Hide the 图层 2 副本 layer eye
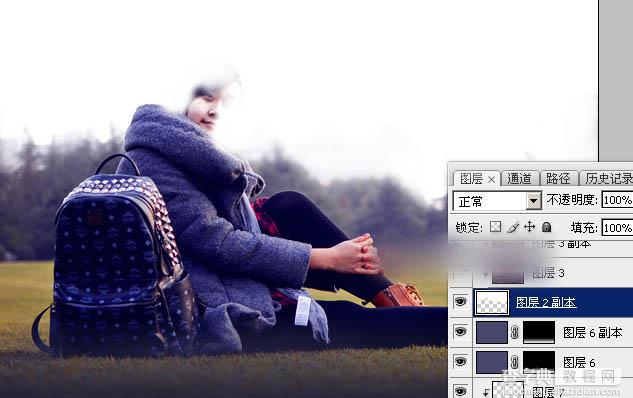This screenshot has height=398, width=633. coord(460,302)
